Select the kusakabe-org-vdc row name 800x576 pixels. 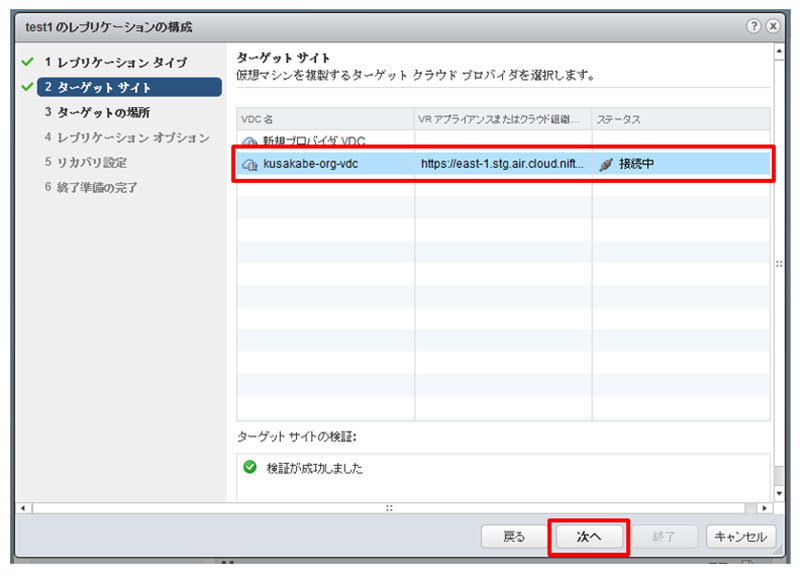[x=311, y=164]
